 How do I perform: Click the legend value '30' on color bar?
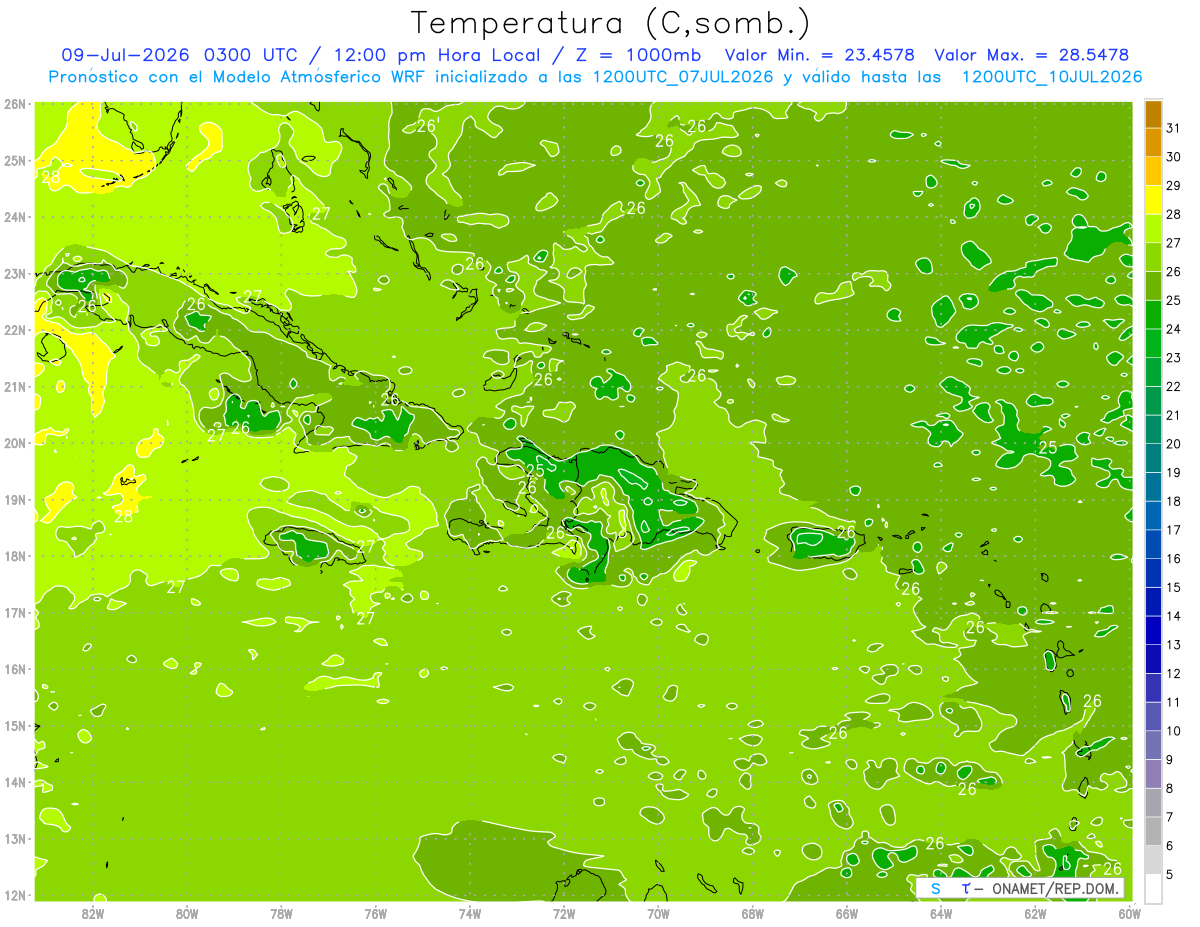tap(1174, 157)
